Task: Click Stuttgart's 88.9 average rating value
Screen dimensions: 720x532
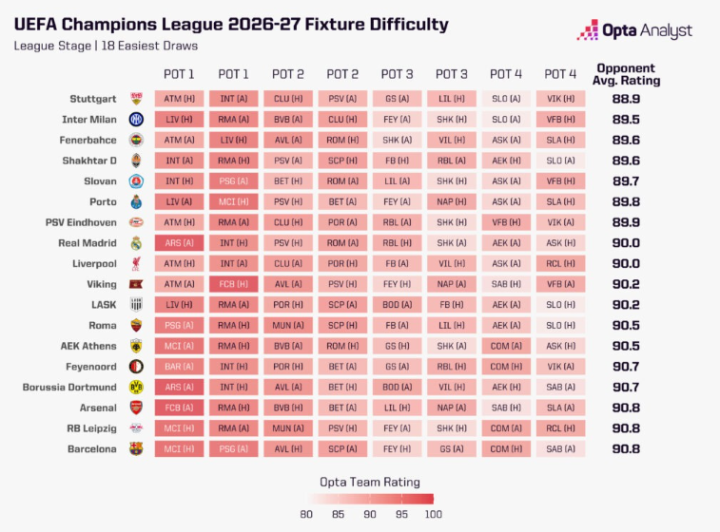Action: 626,99
